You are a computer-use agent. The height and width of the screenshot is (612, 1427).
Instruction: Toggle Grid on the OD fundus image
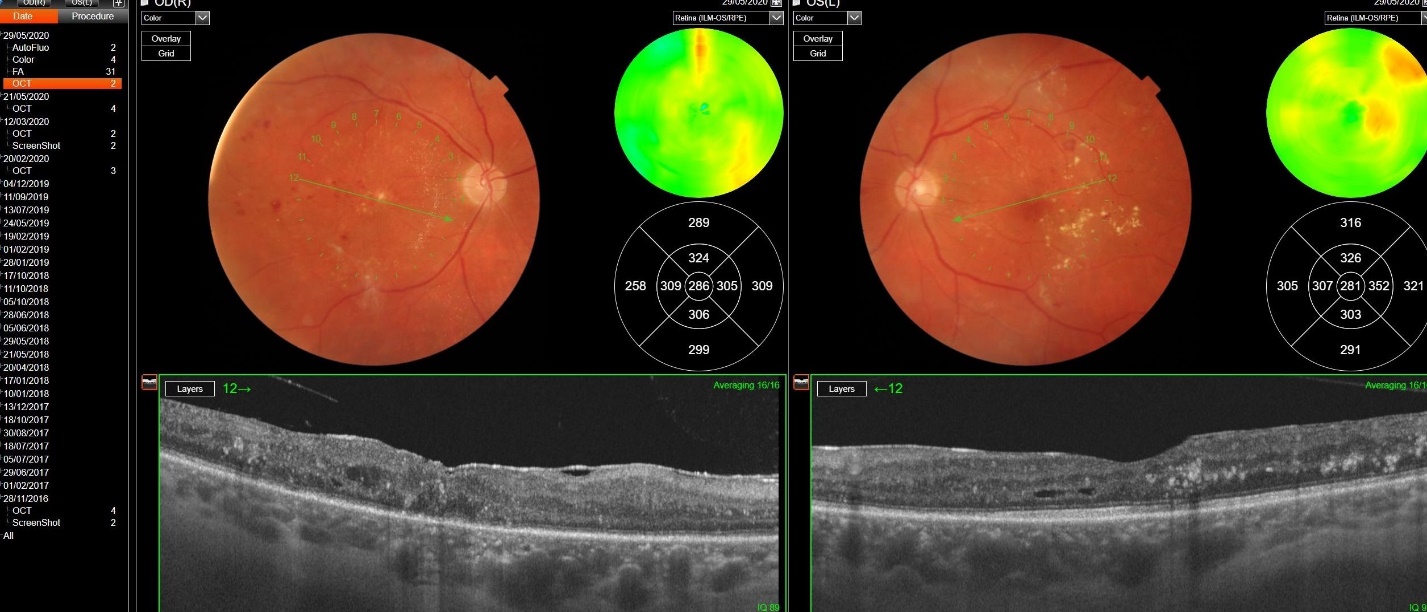[x=166, y=53]
